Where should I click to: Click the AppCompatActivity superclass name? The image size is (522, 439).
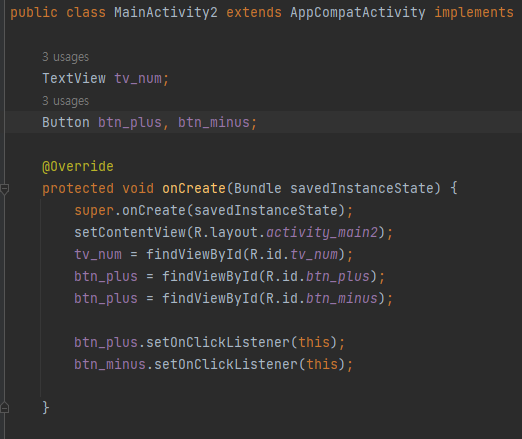pos(358,13)
